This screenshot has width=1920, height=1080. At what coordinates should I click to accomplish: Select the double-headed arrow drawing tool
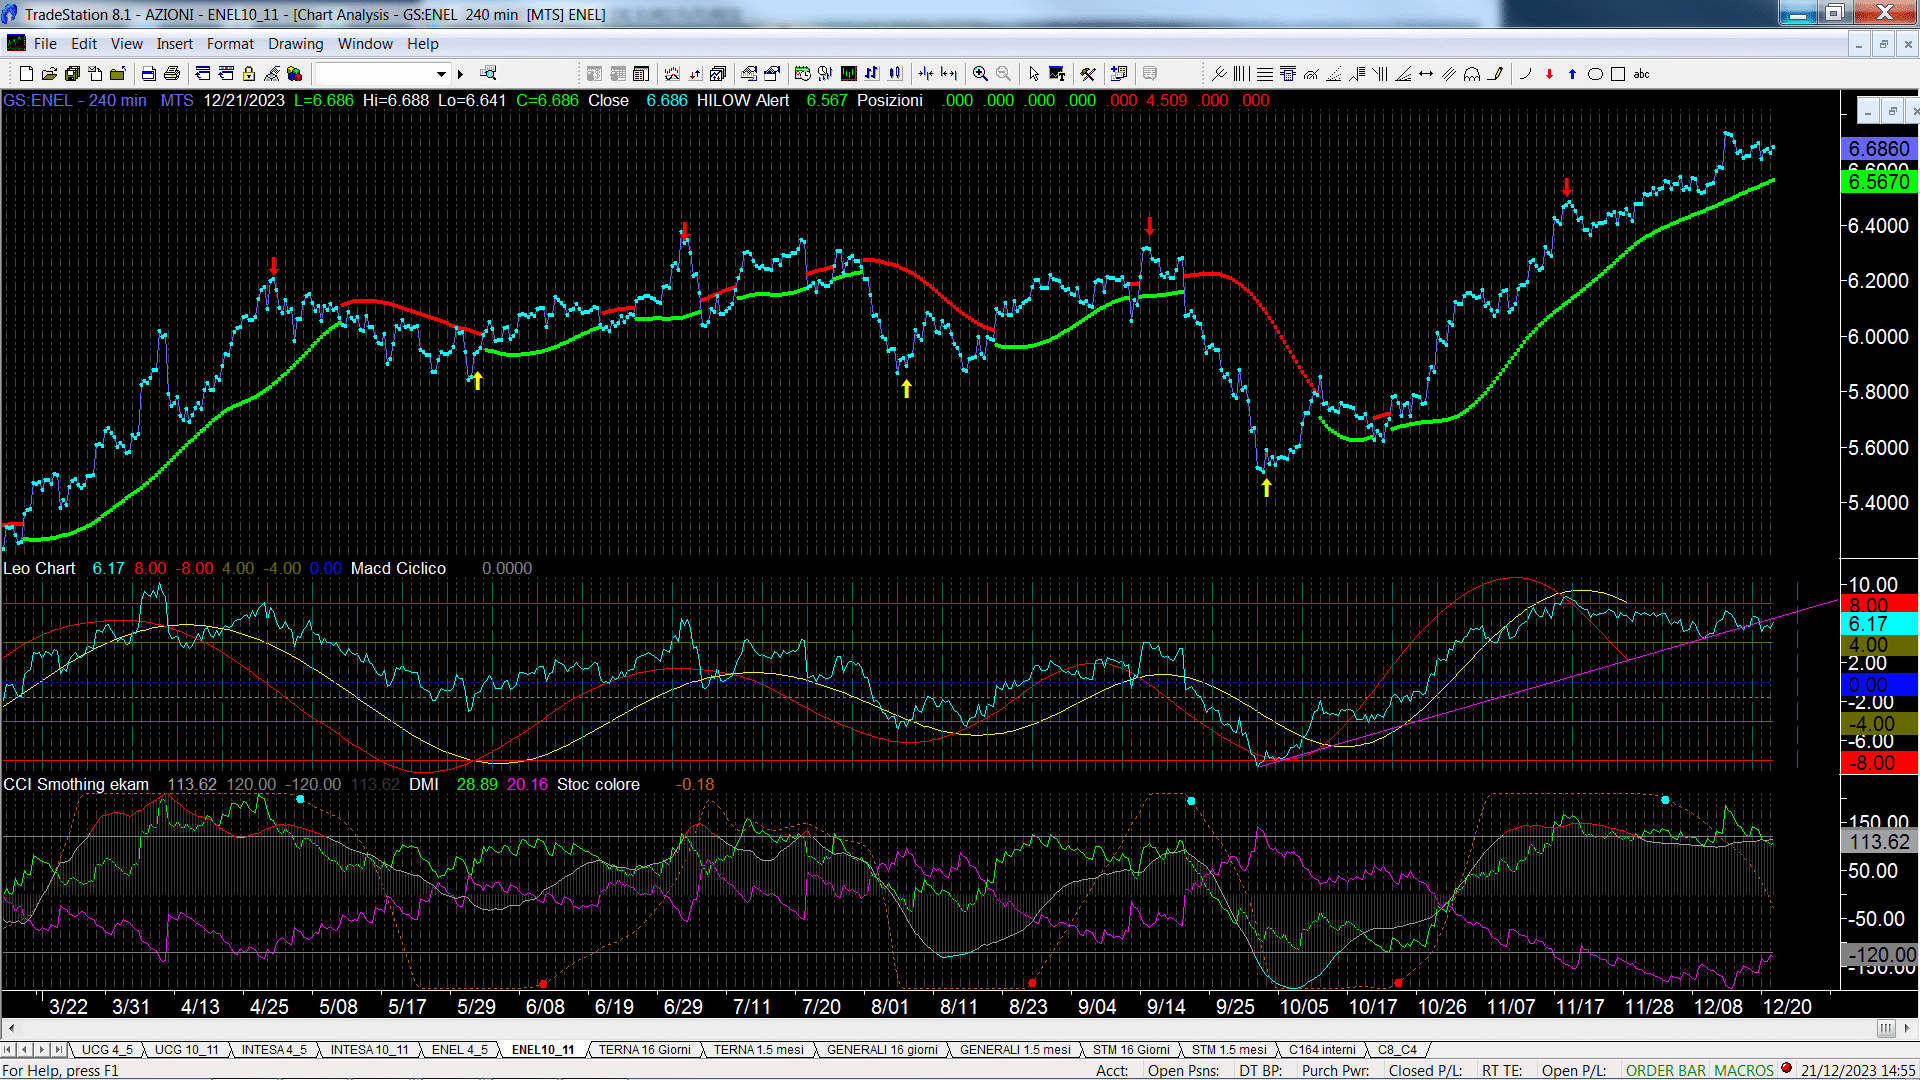[x=1426, y=73]
